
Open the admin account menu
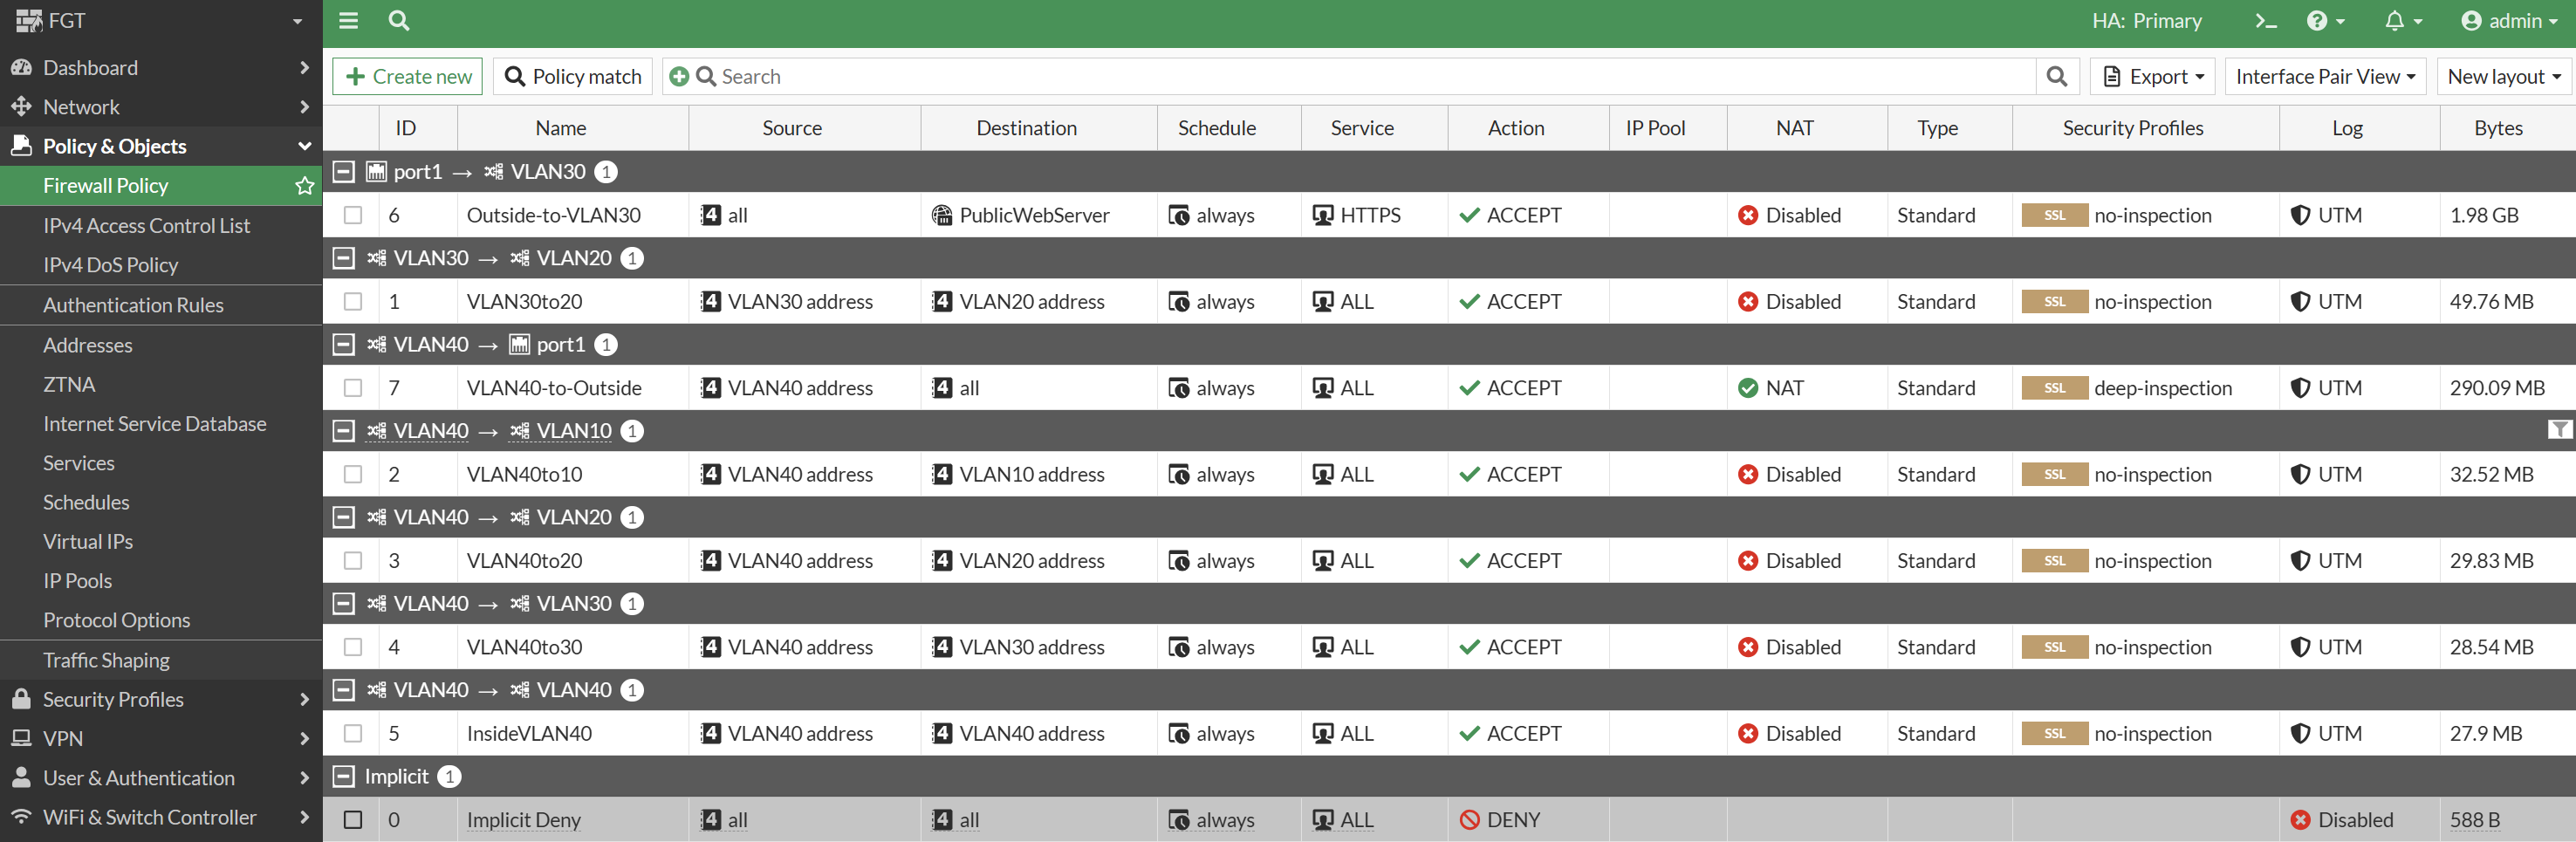(x=2508, y=20)
